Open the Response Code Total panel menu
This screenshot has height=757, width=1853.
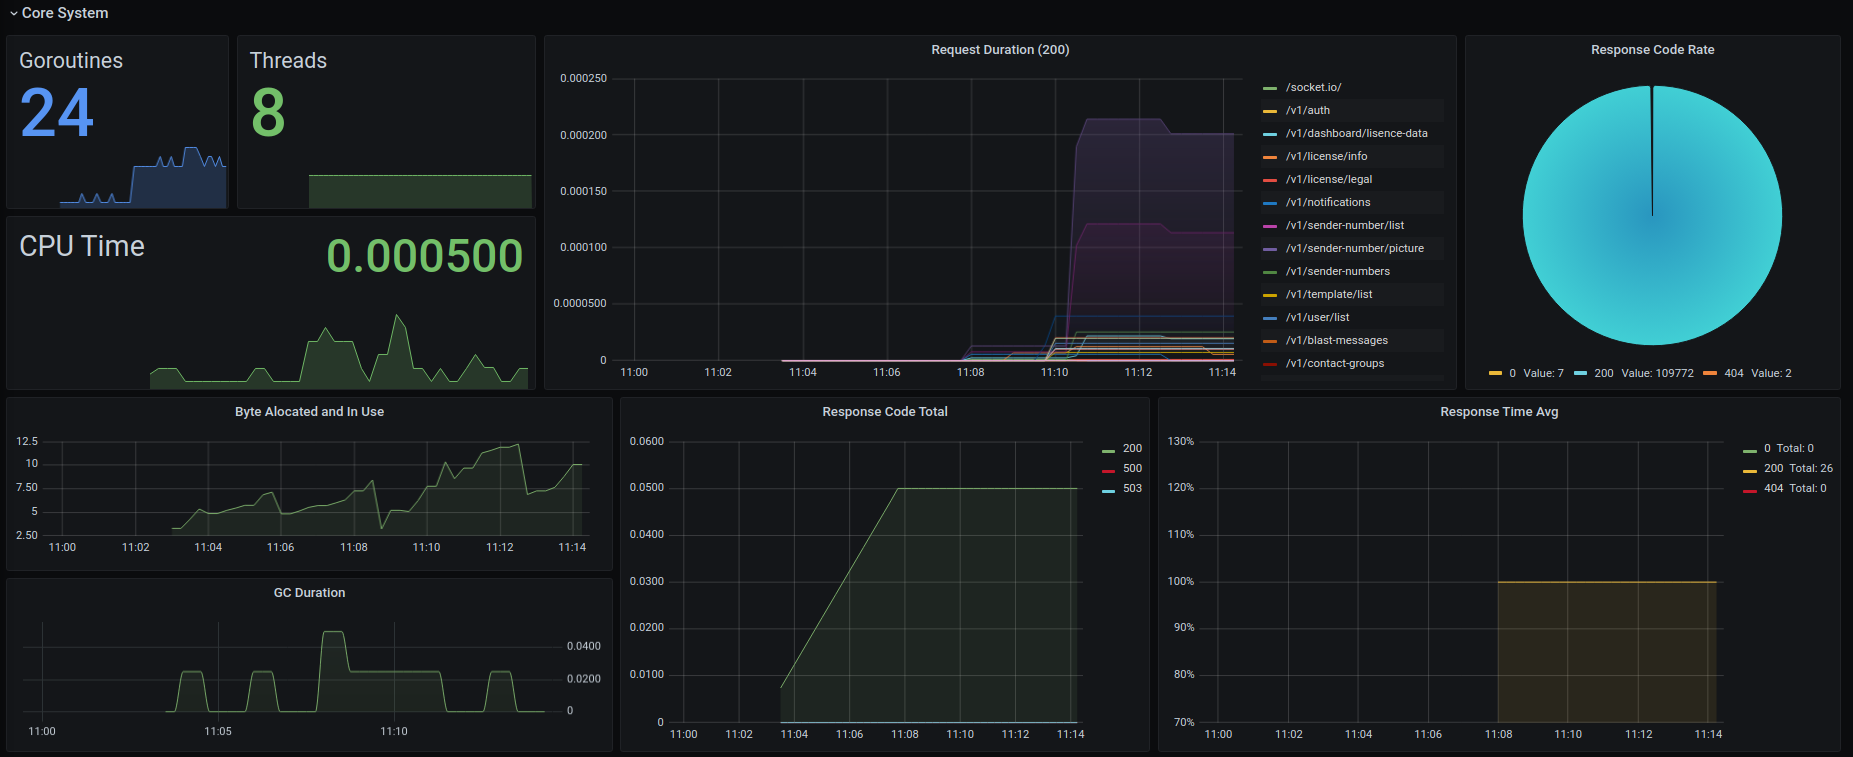[x=885, y=412]
